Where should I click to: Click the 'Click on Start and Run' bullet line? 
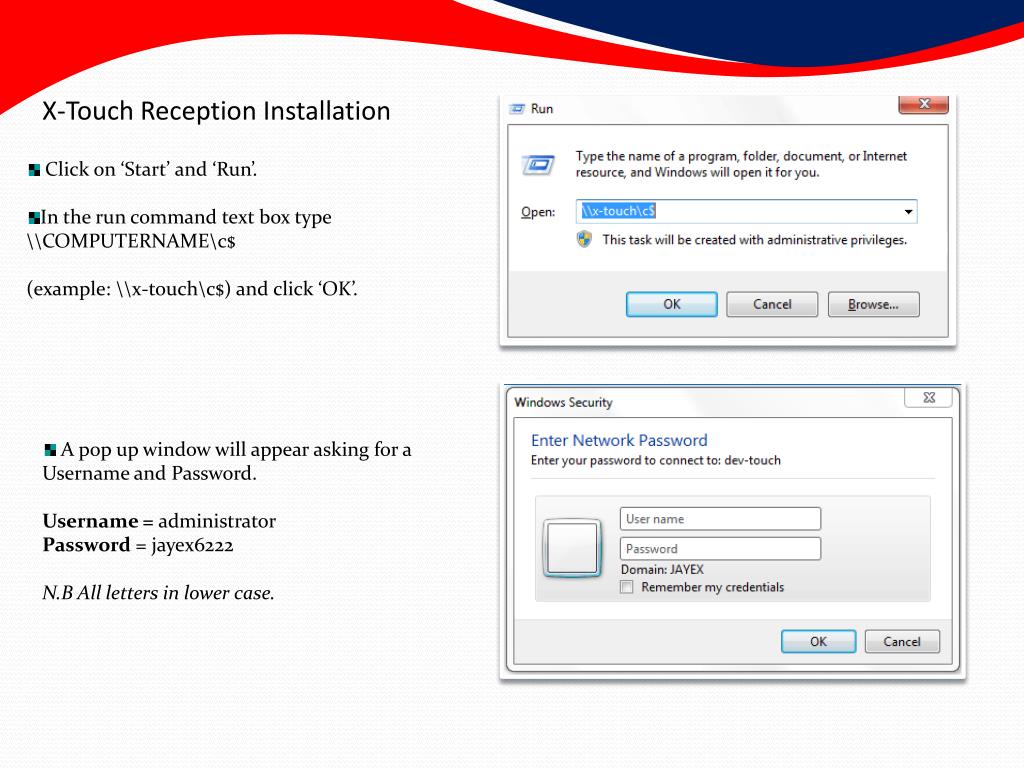(143, 170)
